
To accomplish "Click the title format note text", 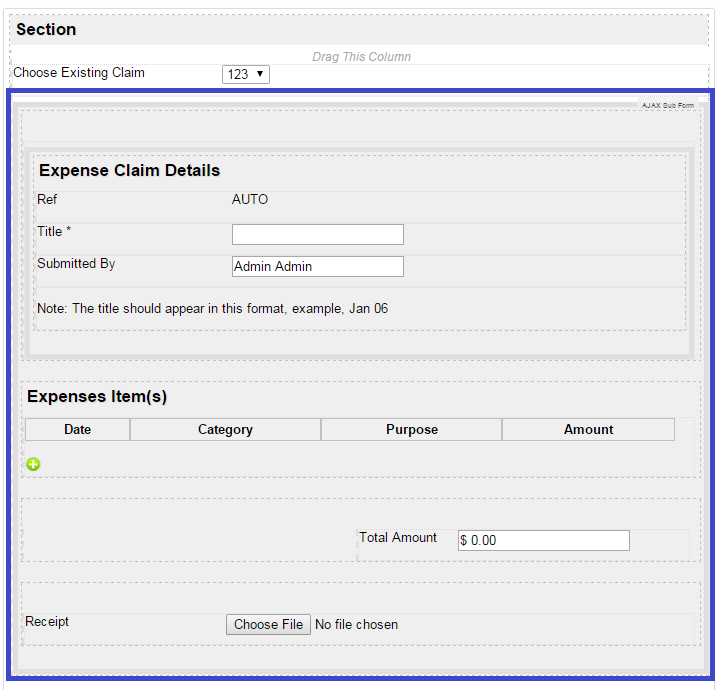I will tap(212, 308).
